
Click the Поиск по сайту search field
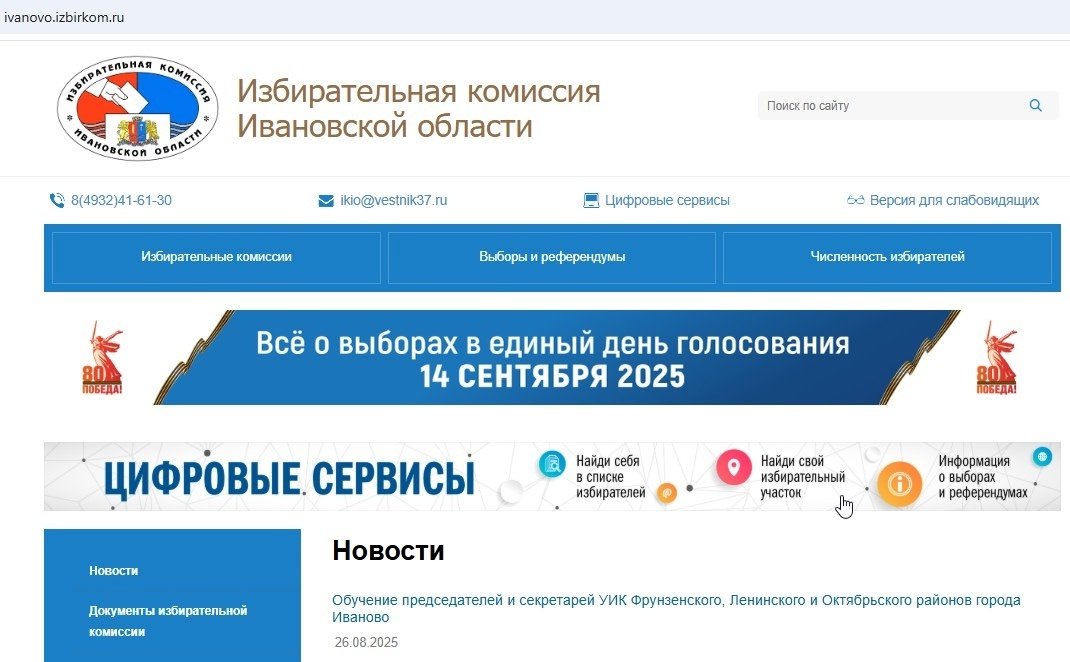point(890,106)
